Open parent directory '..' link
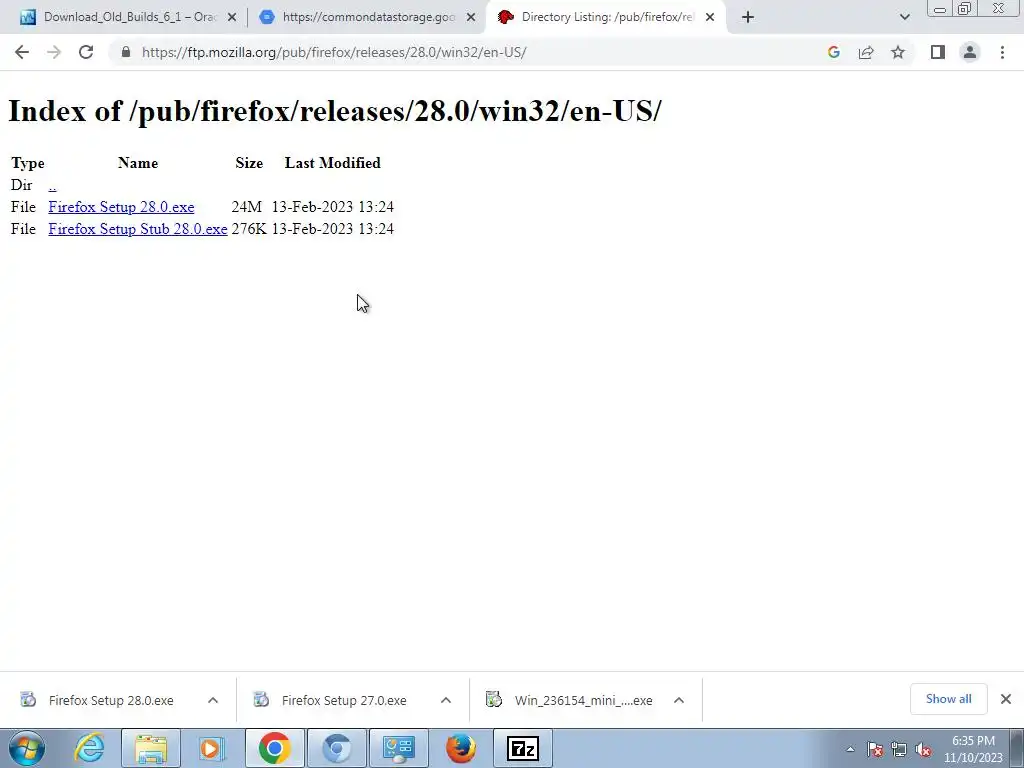 pyautogui.click(x=52, y=185)
